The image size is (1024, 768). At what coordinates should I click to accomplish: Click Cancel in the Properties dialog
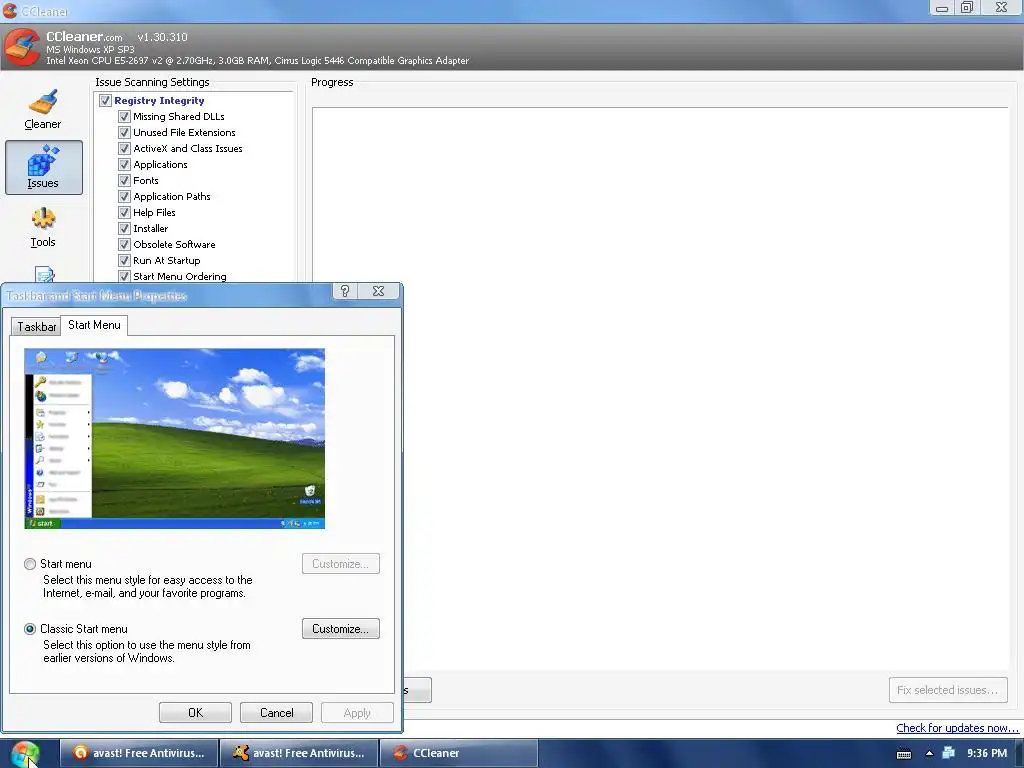point(276,712)
